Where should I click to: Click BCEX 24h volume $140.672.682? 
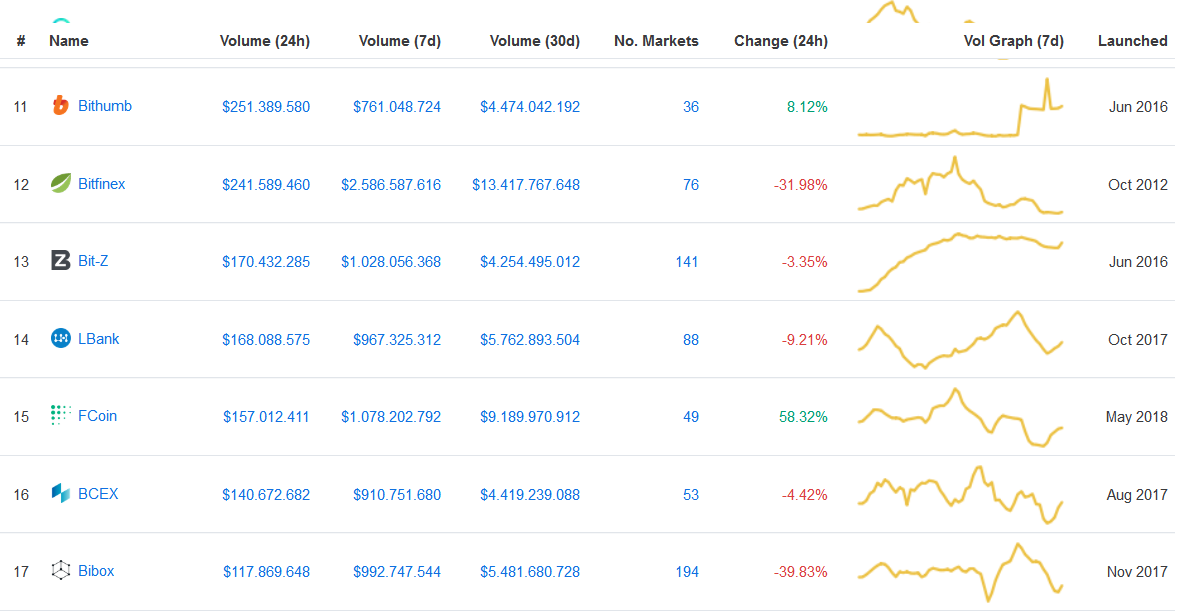[x=266, y=495]
